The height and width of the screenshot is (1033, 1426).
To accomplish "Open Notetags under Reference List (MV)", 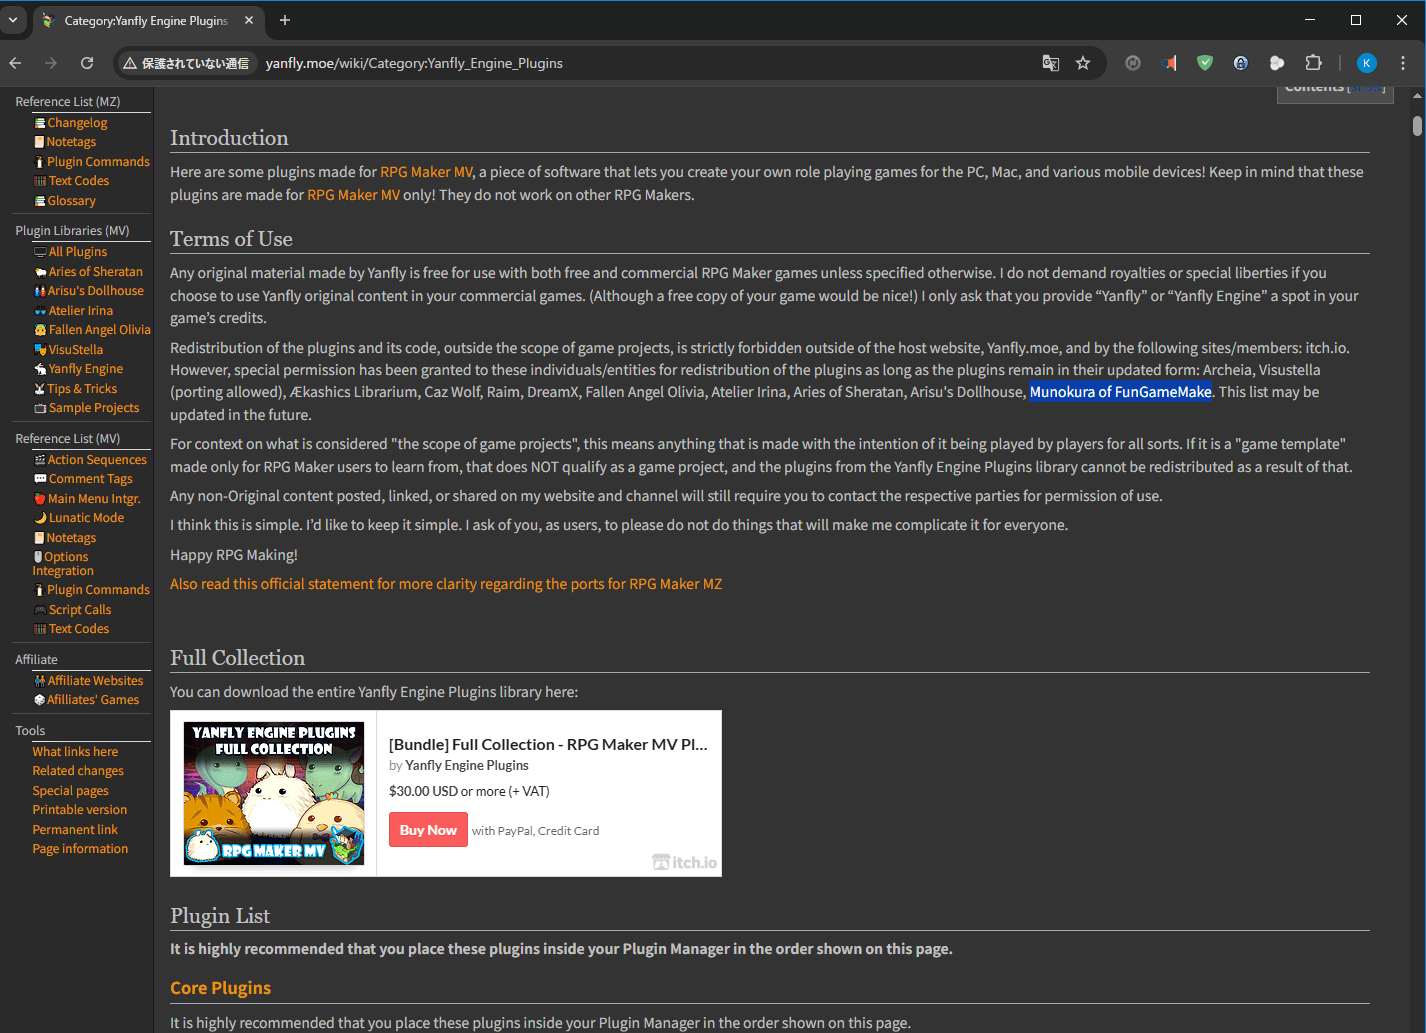I will pos(71,538).
